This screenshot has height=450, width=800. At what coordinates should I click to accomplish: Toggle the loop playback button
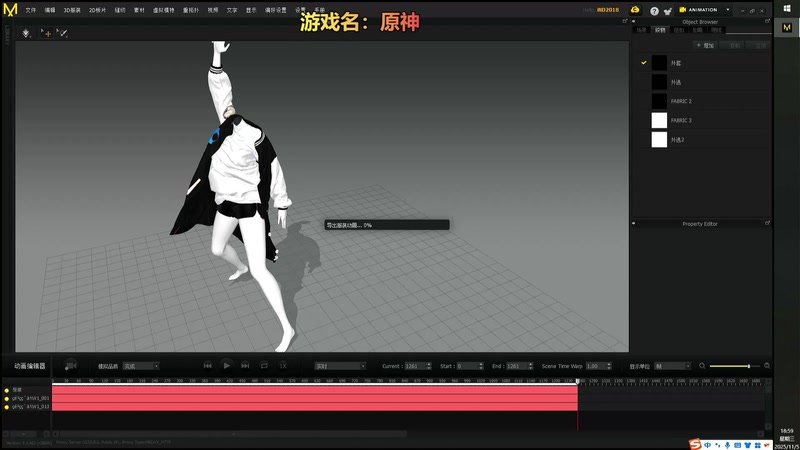pyautogui.click(x=264, y=365)
